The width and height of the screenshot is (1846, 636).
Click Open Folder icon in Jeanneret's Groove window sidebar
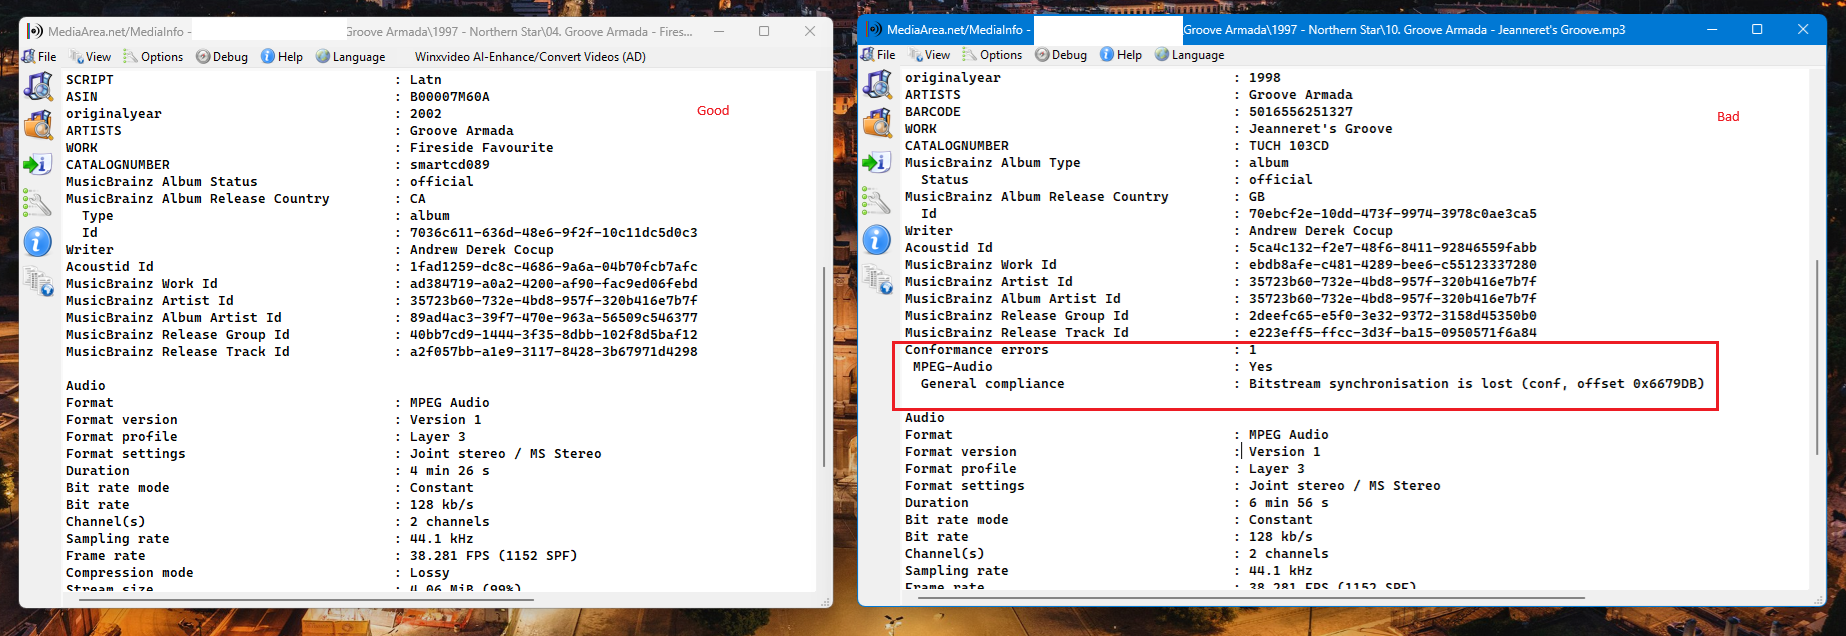click(877, 123)
